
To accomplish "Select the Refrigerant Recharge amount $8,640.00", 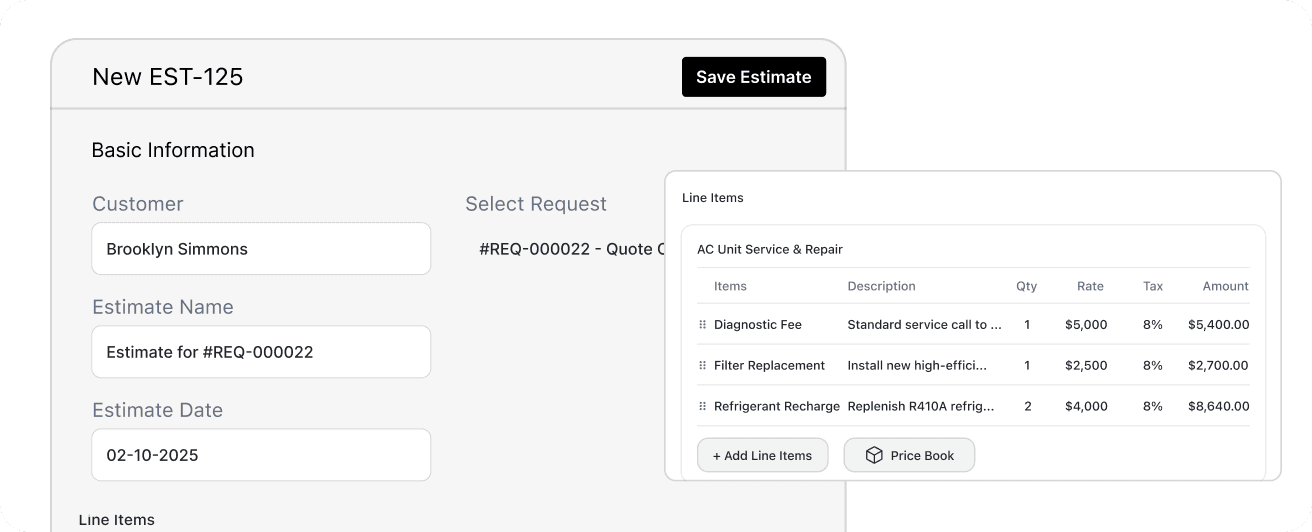I will (x=1218, y=407).
